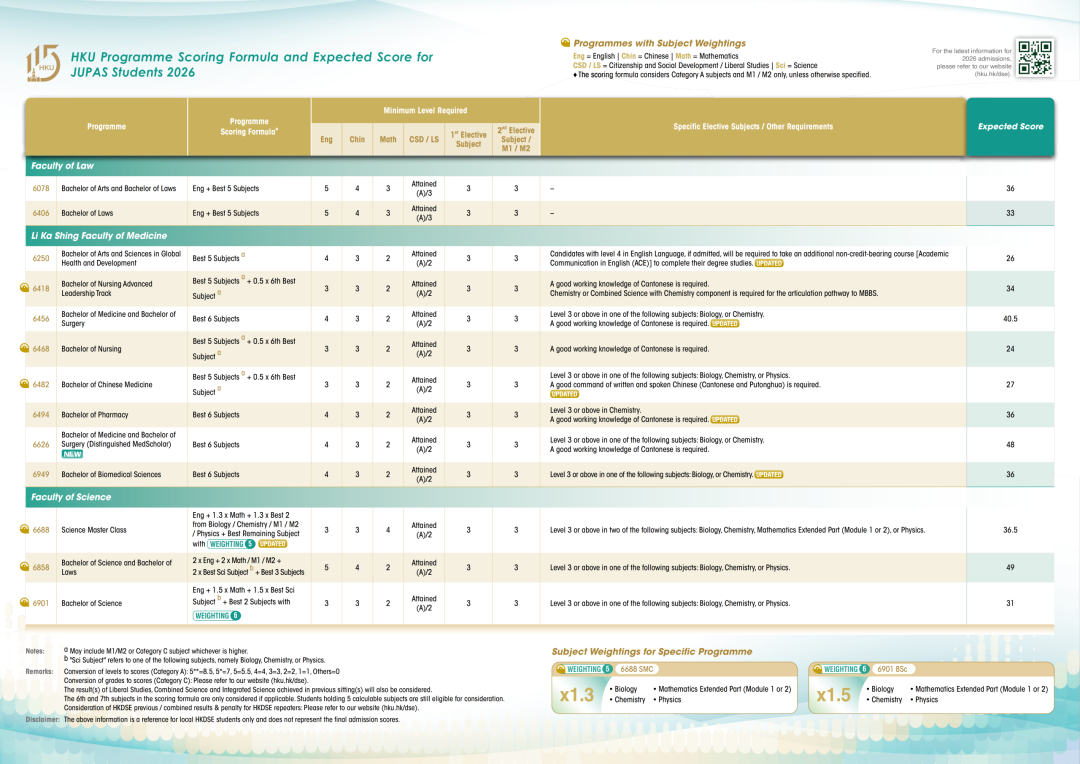Click the 1st Elective Subject column header
This screenshot has height=764, width=1080.
tap(468, 139)
